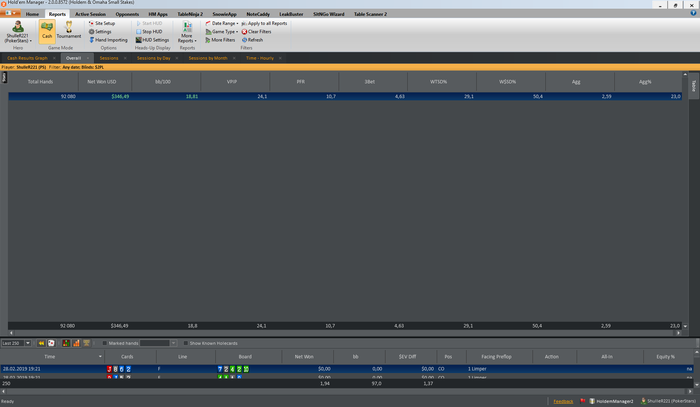The height and width of the screenshot is (407, 700).
Task: Click Stop HUD
Action: [x=149, y=32]
